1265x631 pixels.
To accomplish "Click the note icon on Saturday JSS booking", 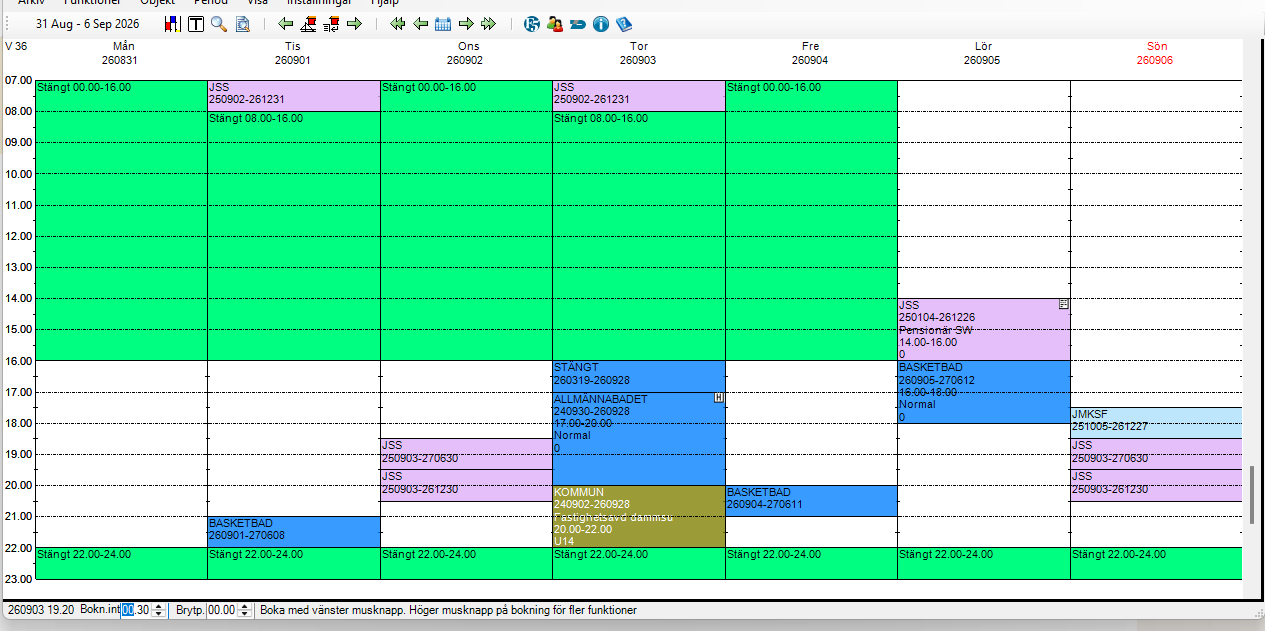I will tap(1064, 304).
